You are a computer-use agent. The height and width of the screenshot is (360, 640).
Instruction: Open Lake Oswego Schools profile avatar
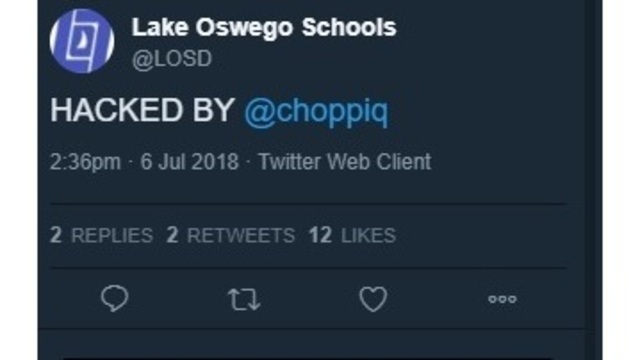pyautogui.click(x=82, y=41)
